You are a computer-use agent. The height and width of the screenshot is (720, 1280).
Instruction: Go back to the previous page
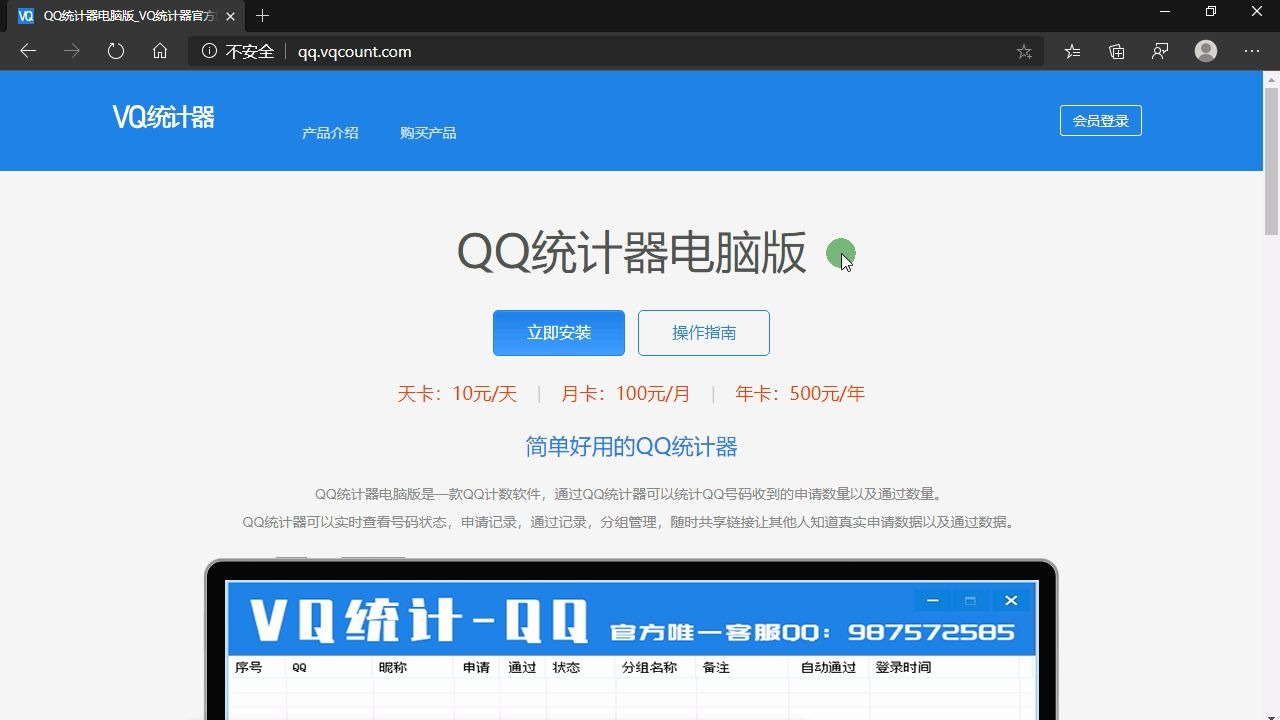(x=28, y=51)
